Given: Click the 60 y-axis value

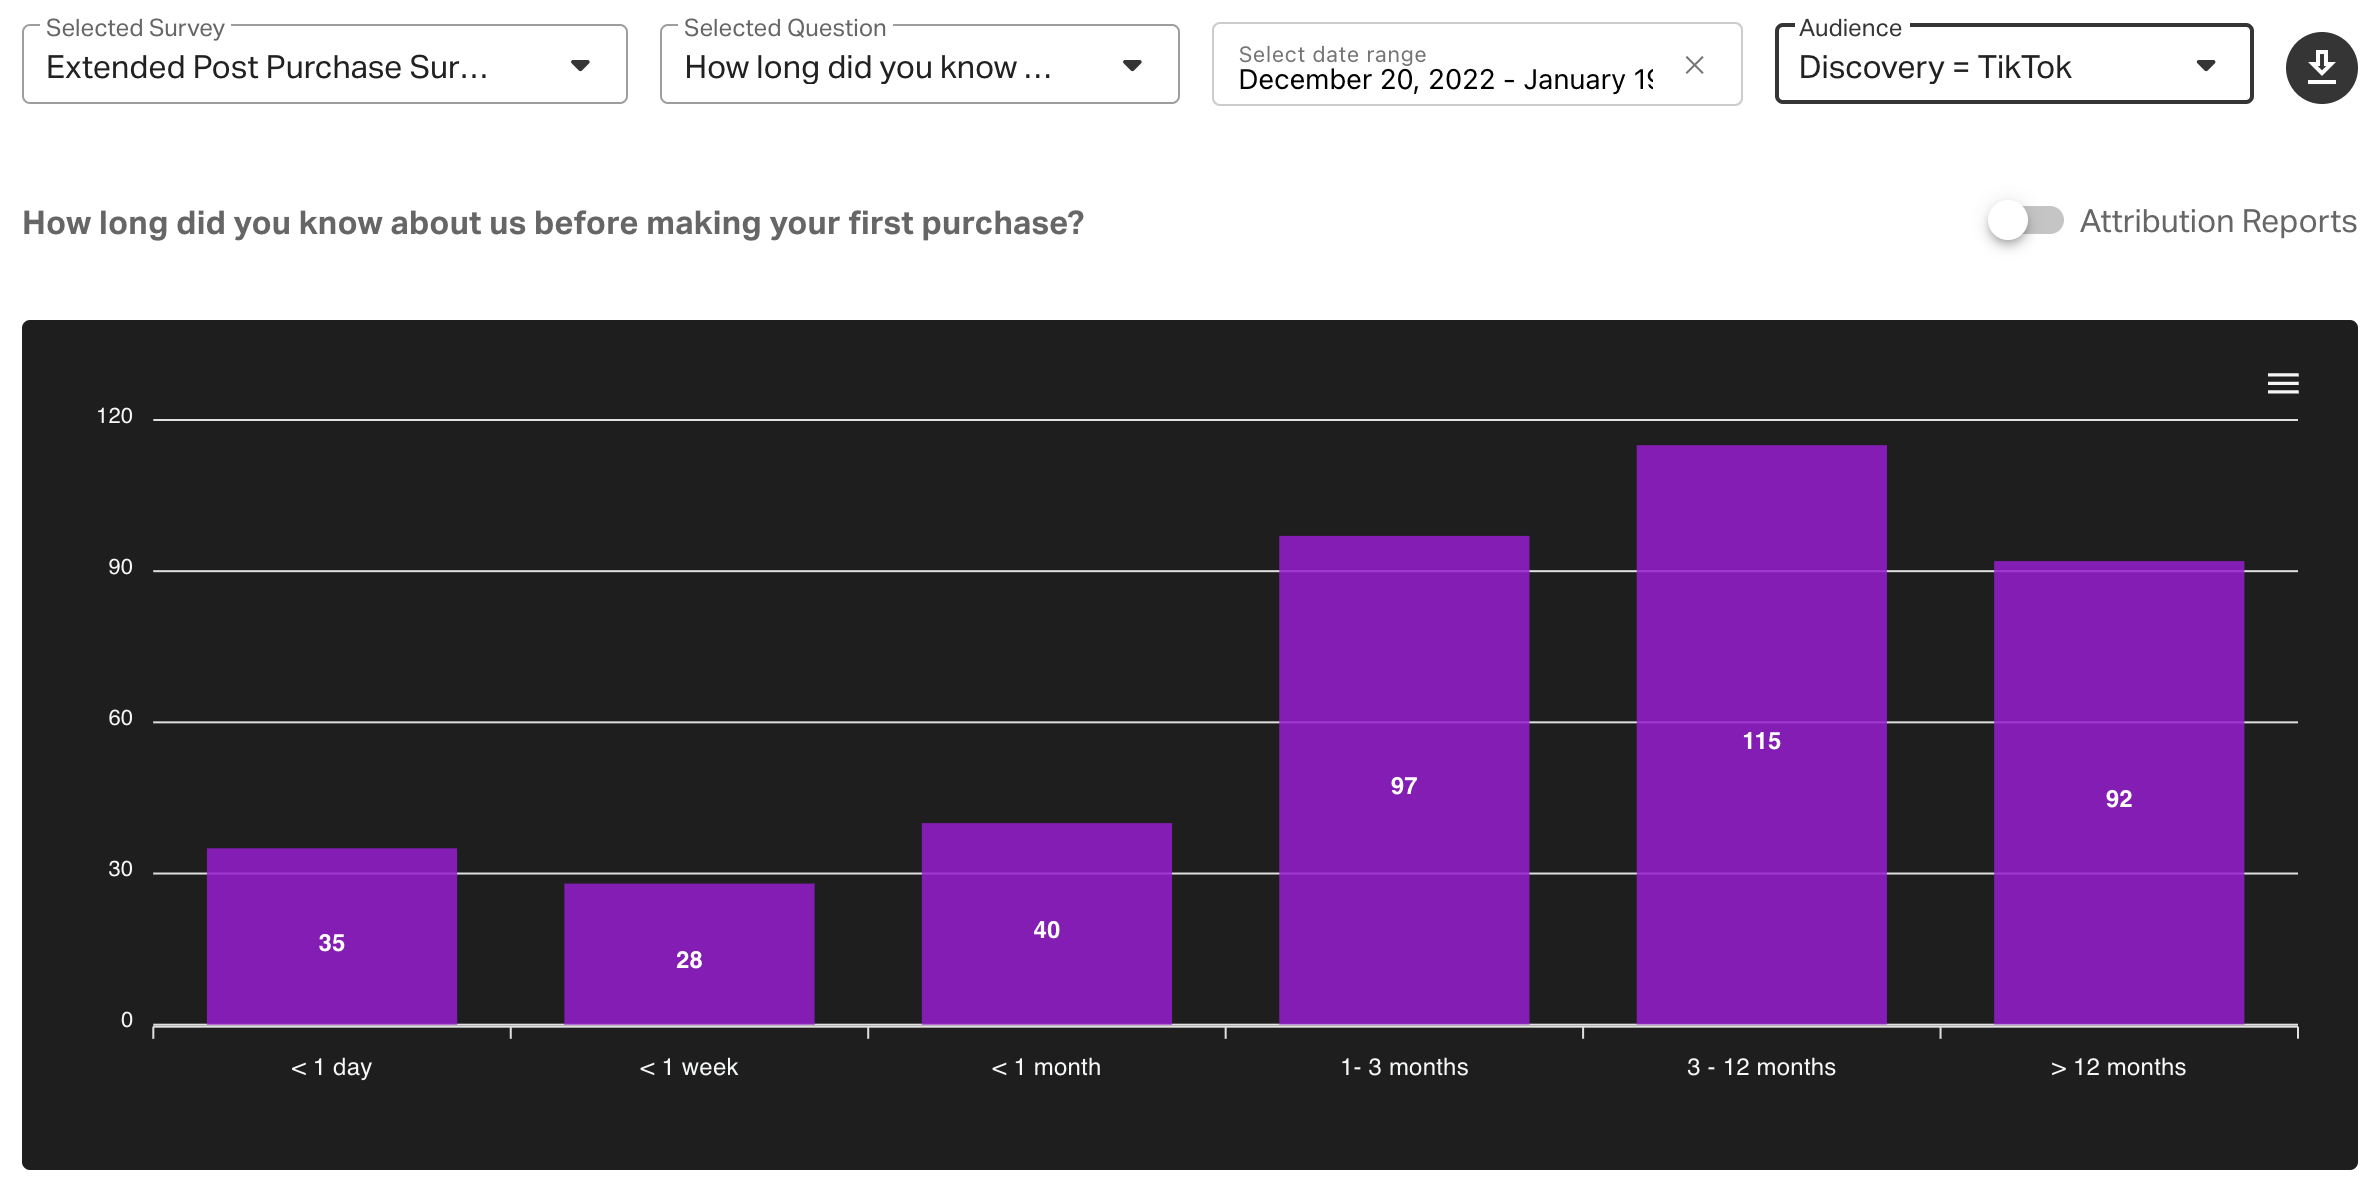Looking at the screenshot, I should tap(120, 718).
